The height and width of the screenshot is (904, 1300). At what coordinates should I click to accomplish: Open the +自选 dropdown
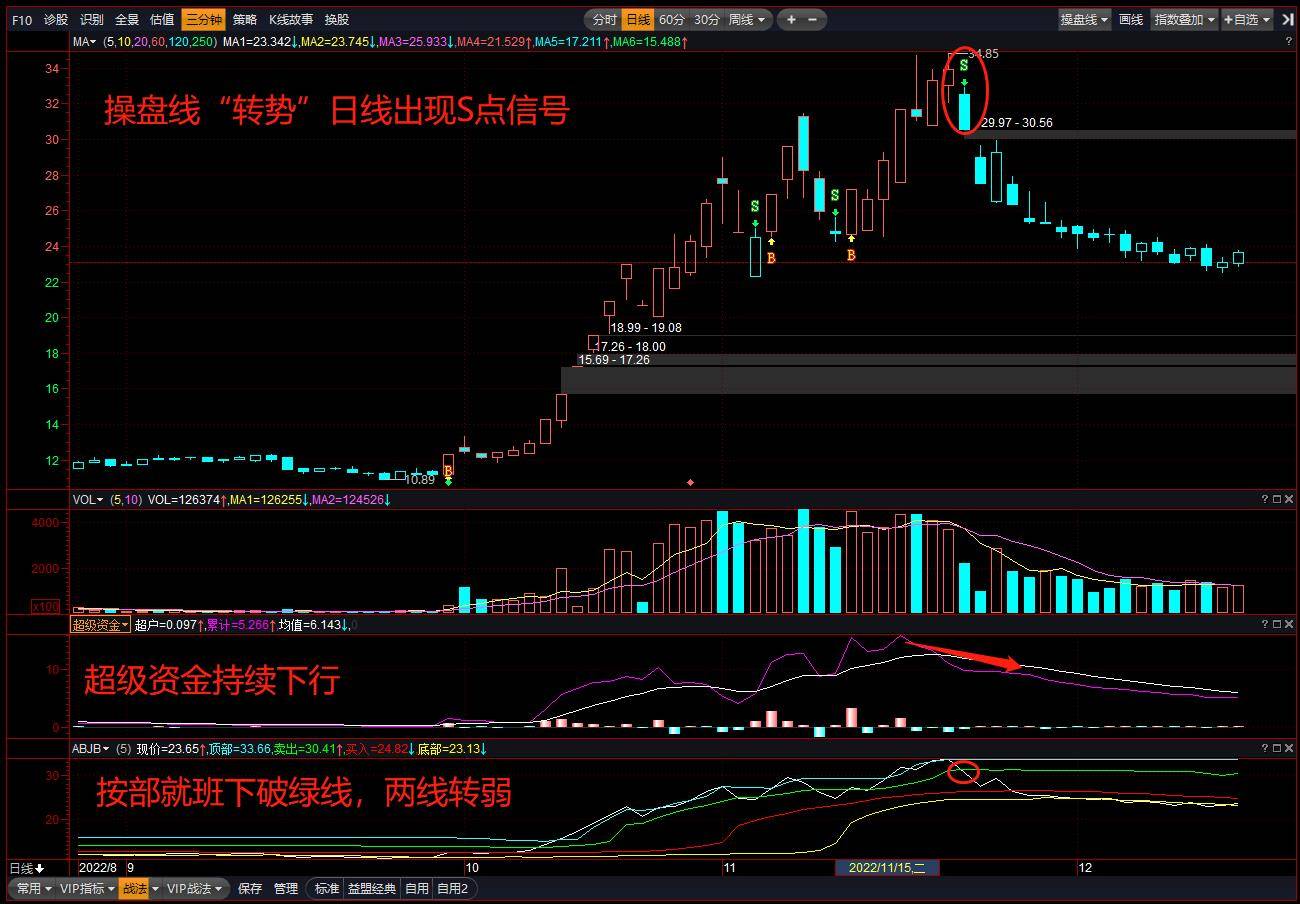(x=1247, y=20)
